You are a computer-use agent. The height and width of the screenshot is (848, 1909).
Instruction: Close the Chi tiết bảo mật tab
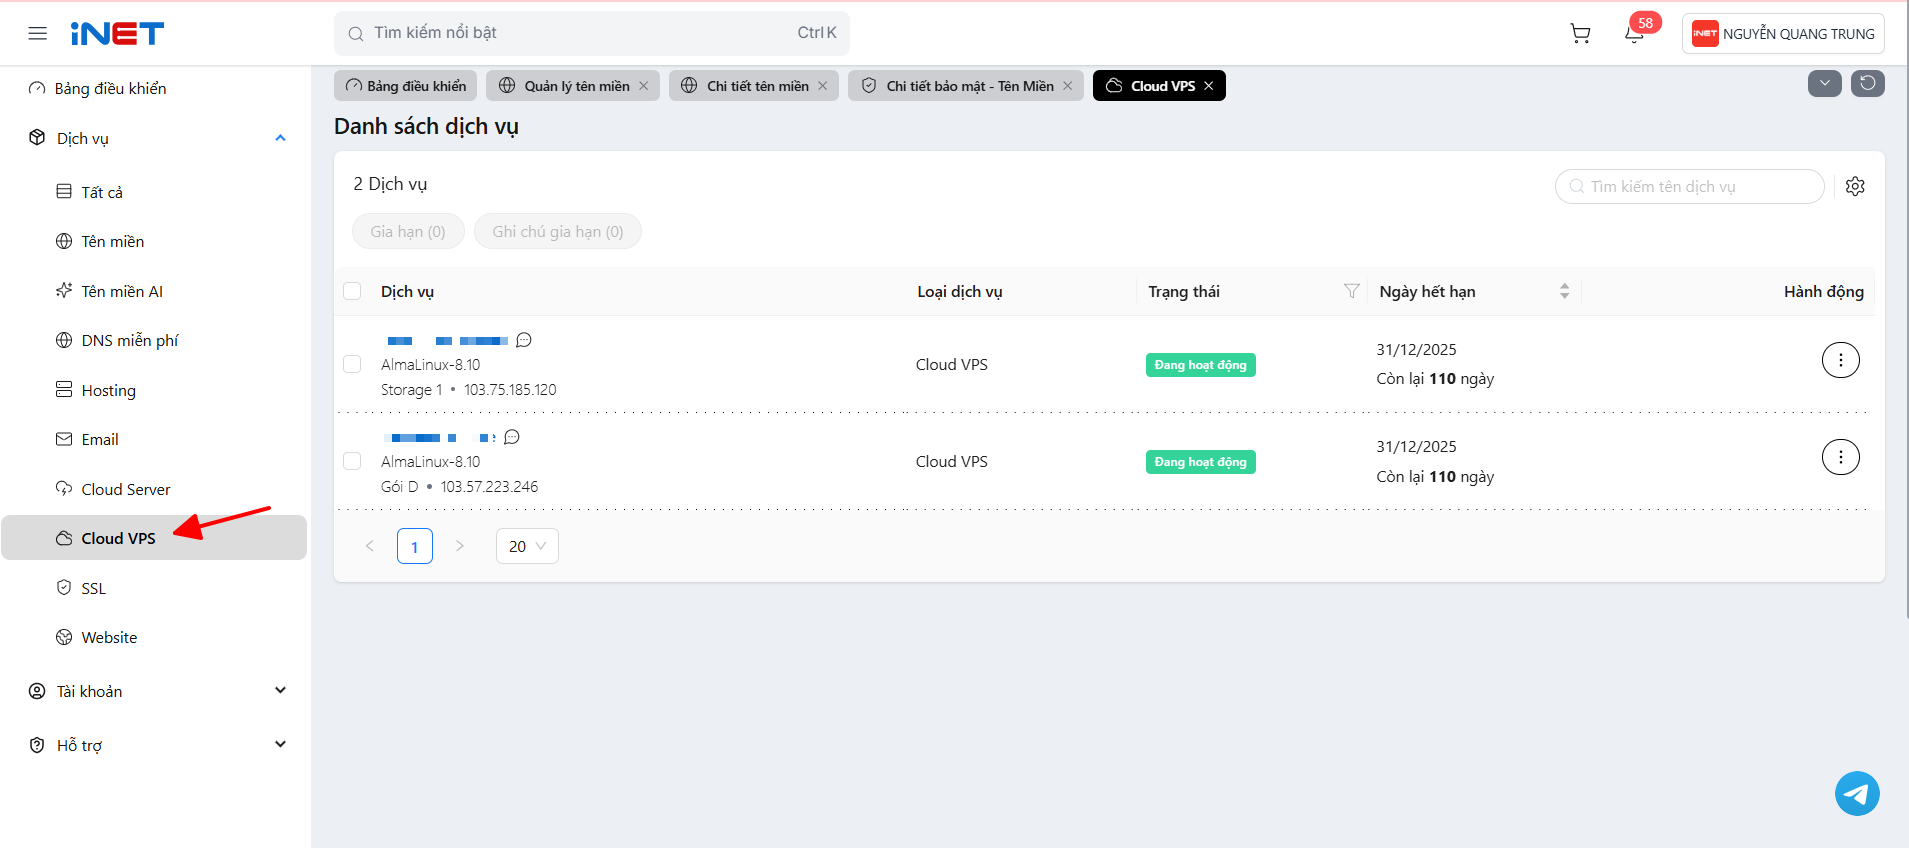(x=1068, y=86)
